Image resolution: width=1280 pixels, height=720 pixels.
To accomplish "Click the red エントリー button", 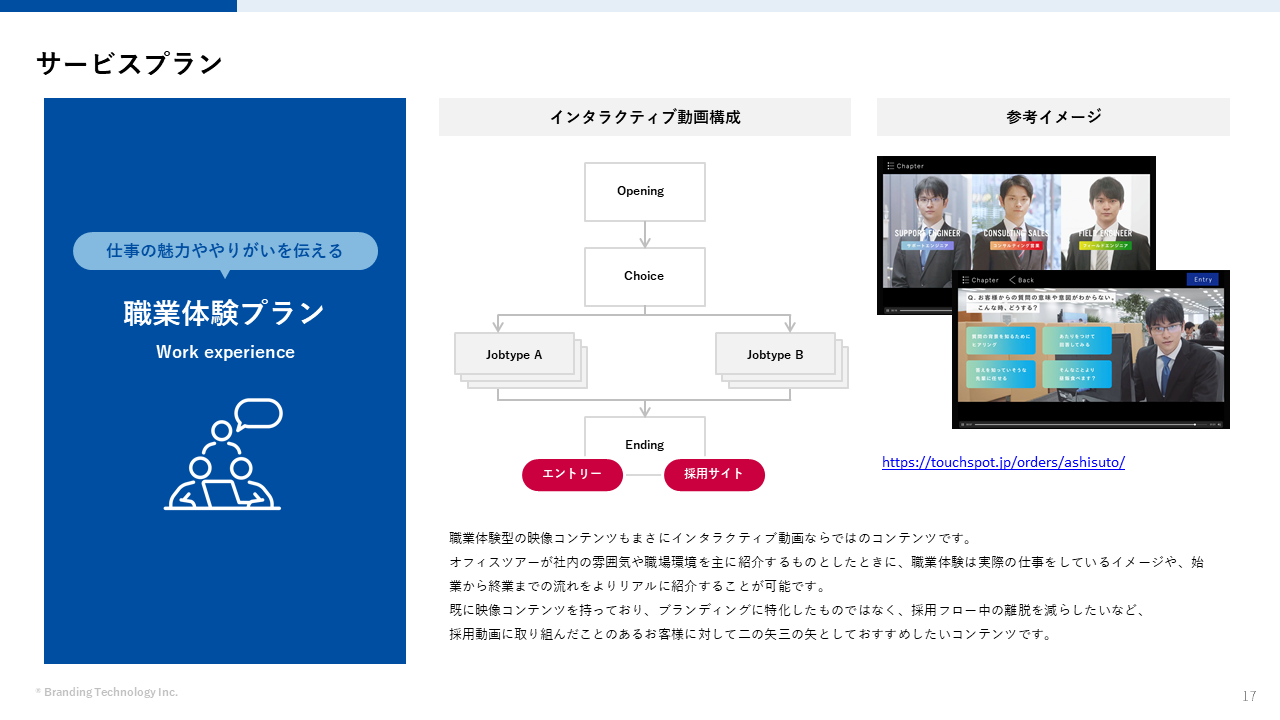I will tap(572, 475).
